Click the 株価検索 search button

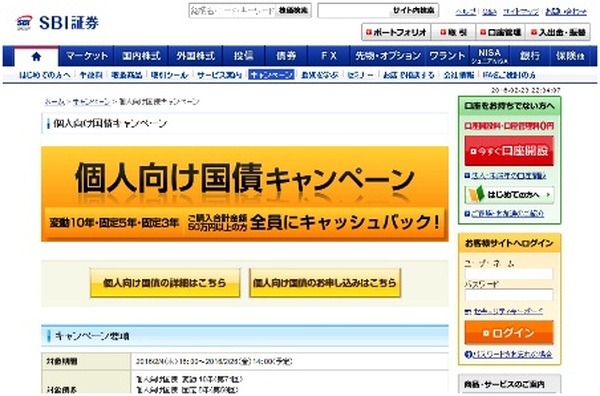click(293, 10)
